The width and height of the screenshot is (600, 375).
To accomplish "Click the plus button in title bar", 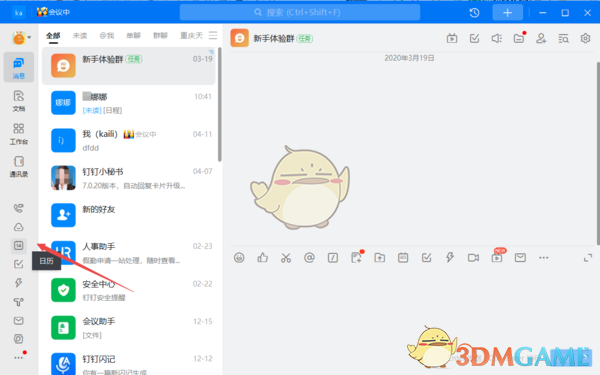I will point(507,13).
